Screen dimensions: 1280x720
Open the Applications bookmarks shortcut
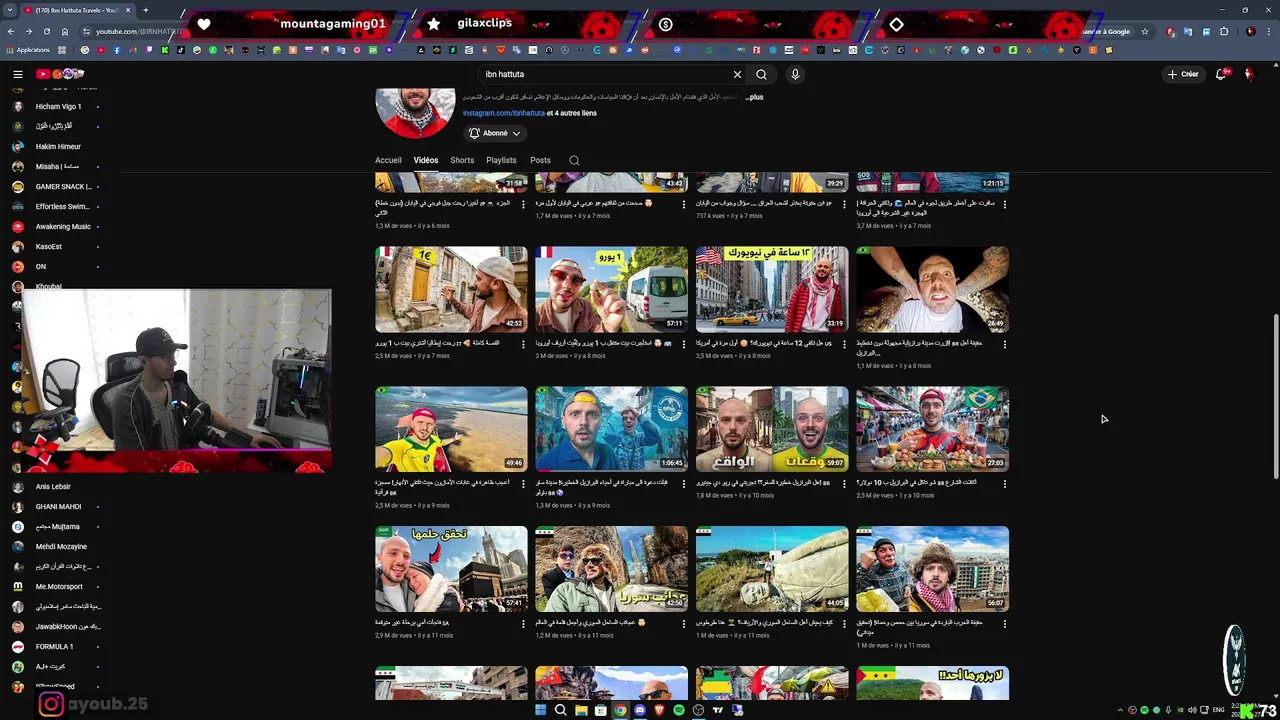[28, 50]
